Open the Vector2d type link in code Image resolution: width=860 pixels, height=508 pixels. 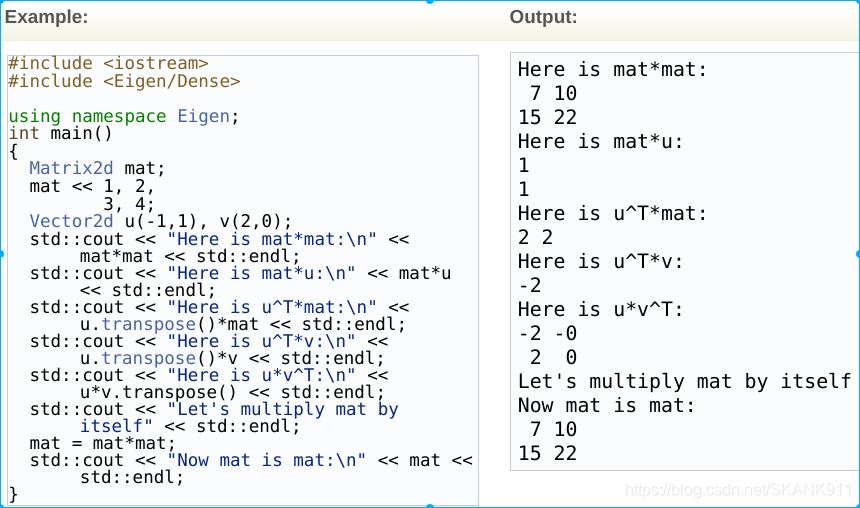71,221
